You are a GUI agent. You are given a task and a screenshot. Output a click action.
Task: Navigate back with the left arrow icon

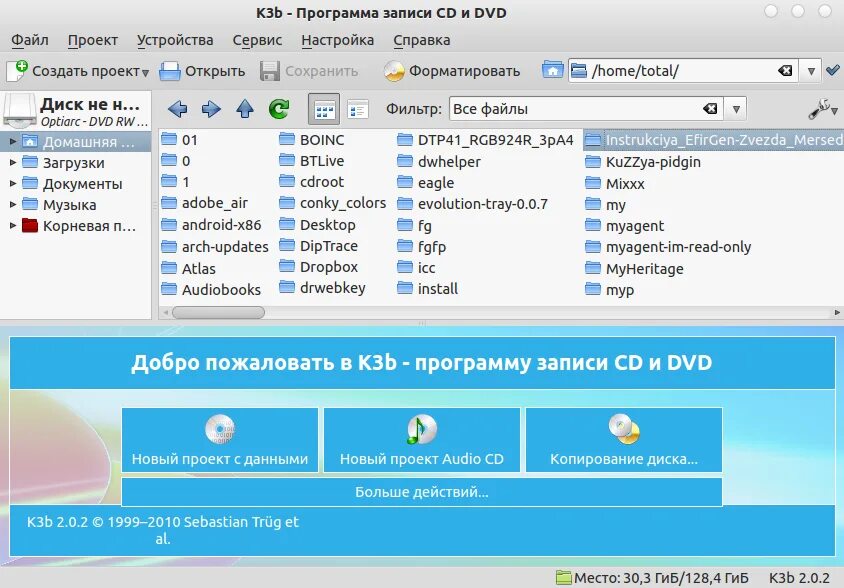coord(178,109)
